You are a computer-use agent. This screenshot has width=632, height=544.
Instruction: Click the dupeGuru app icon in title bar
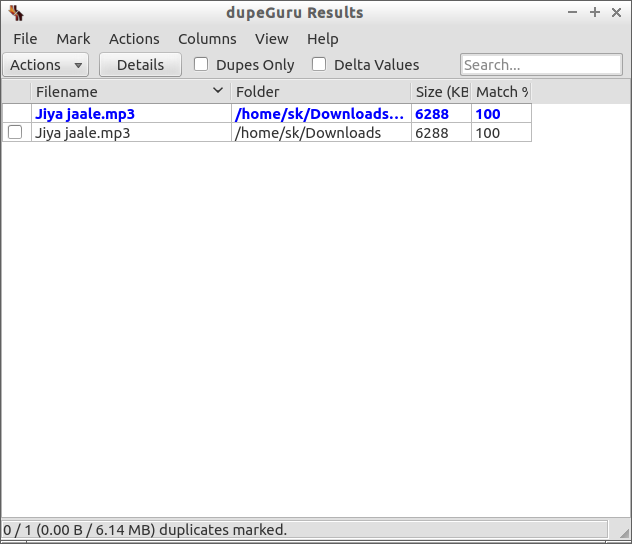pos(14,13)
